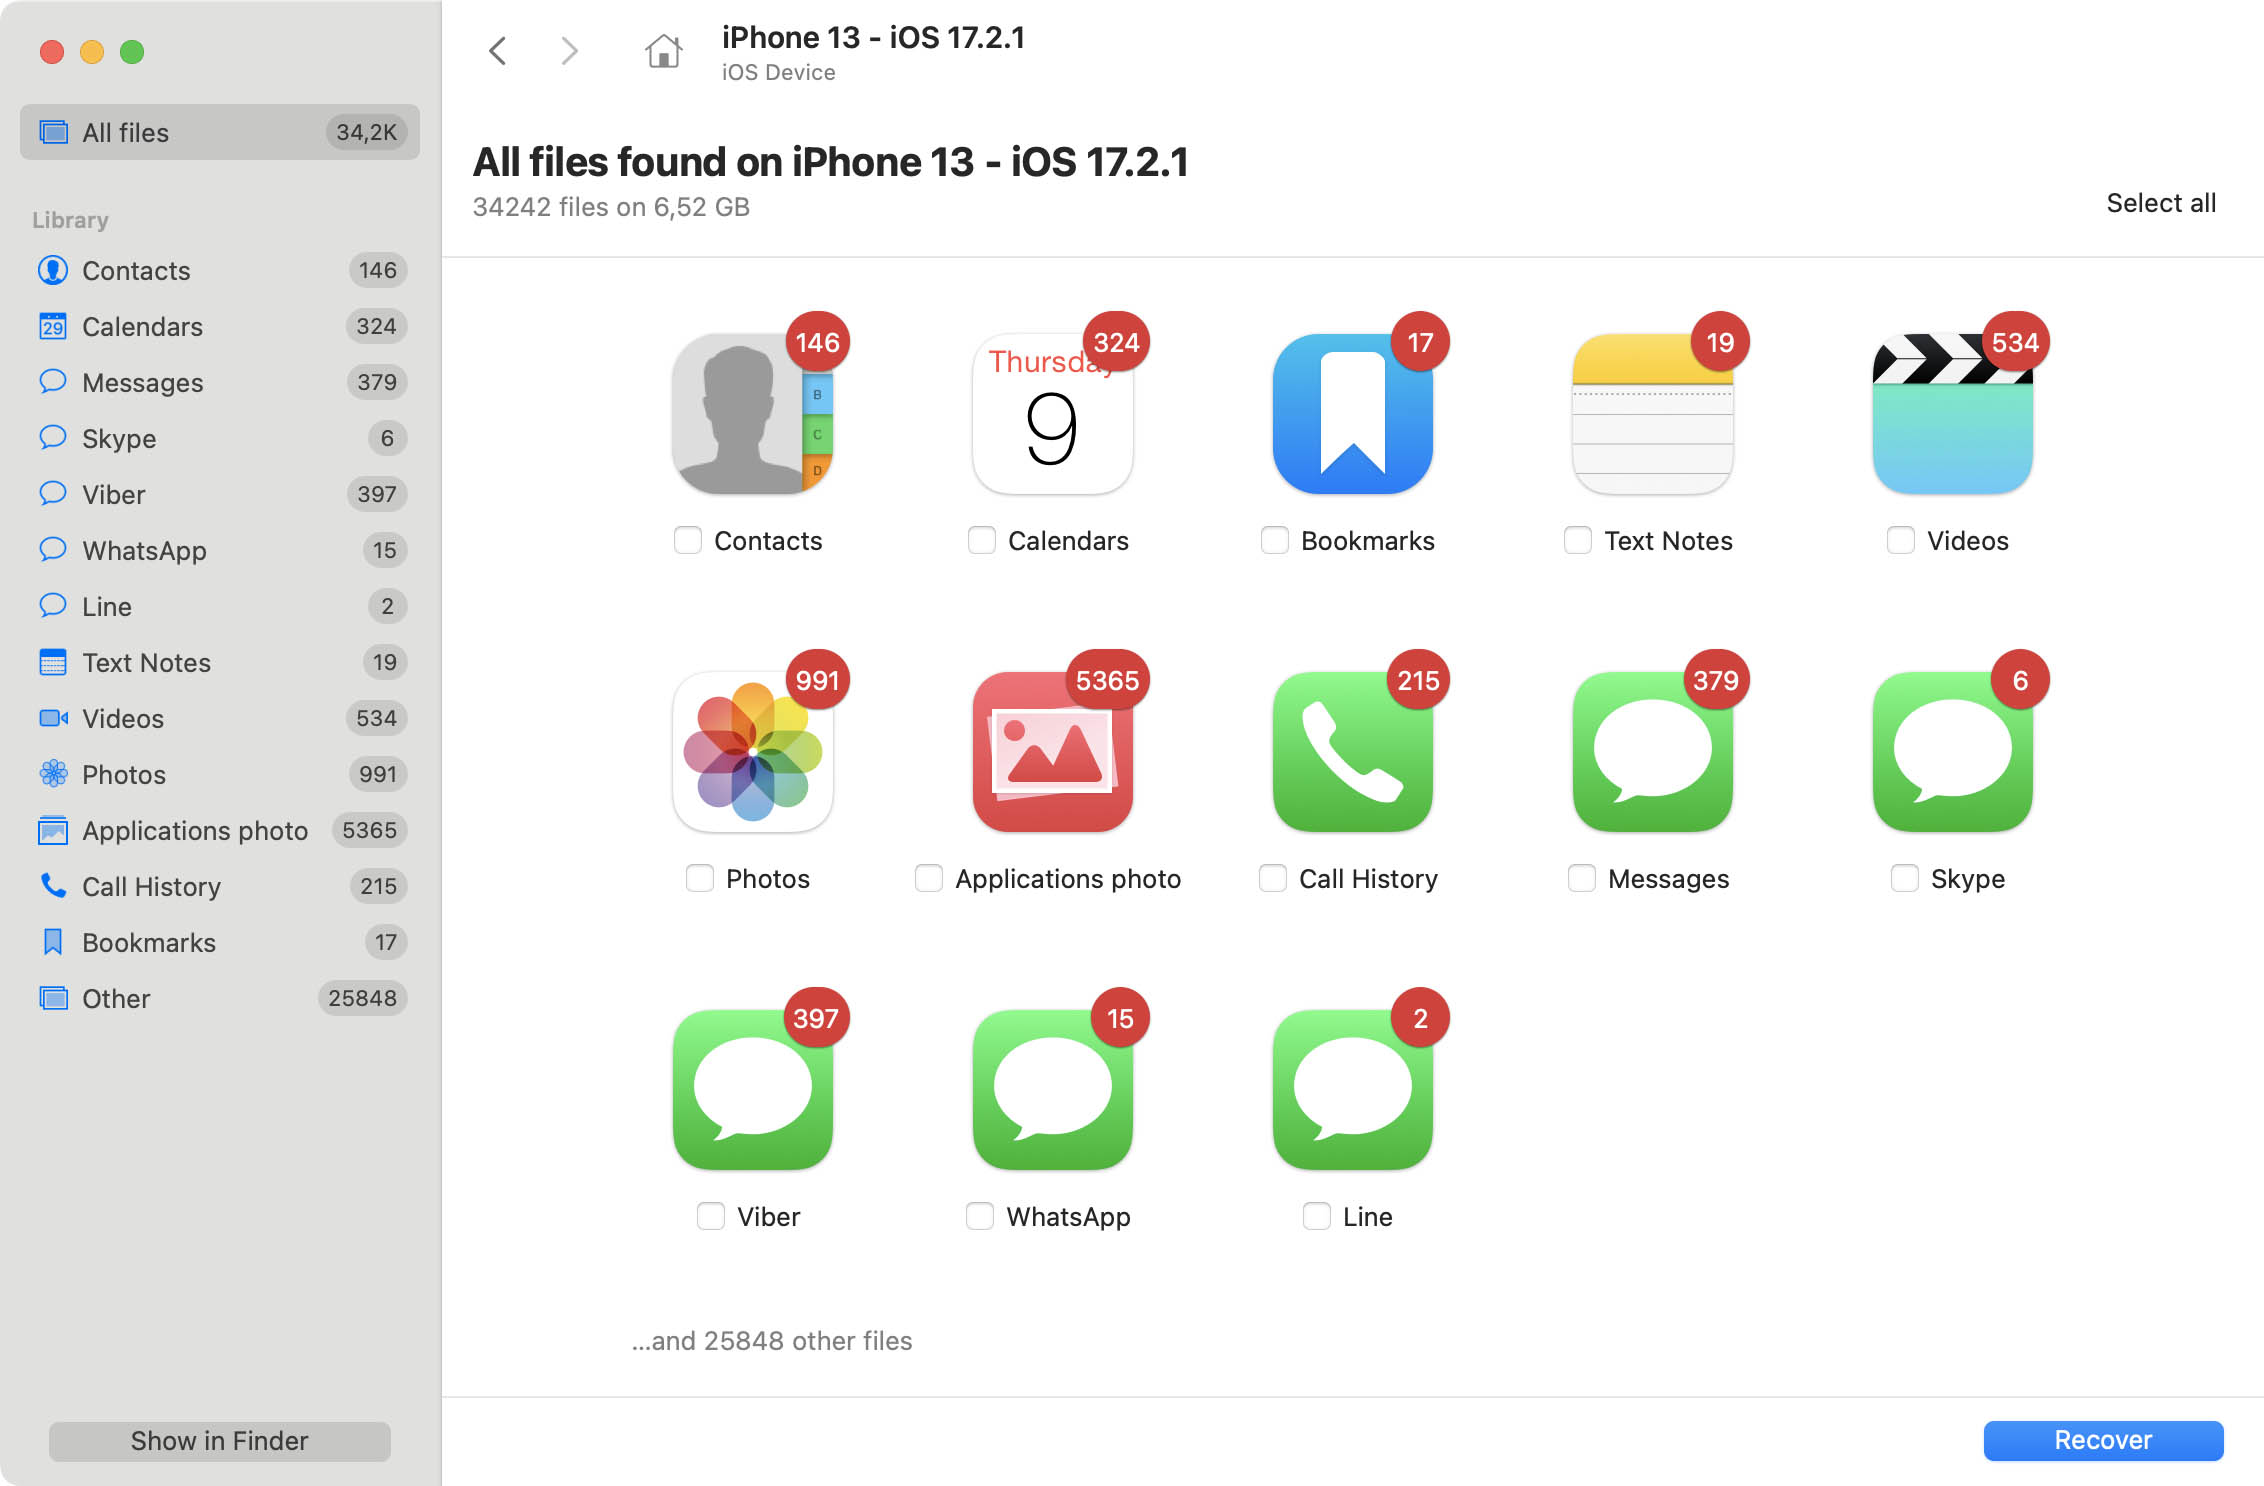
Task: Select All files in sidebar
Action: point(219,131)
